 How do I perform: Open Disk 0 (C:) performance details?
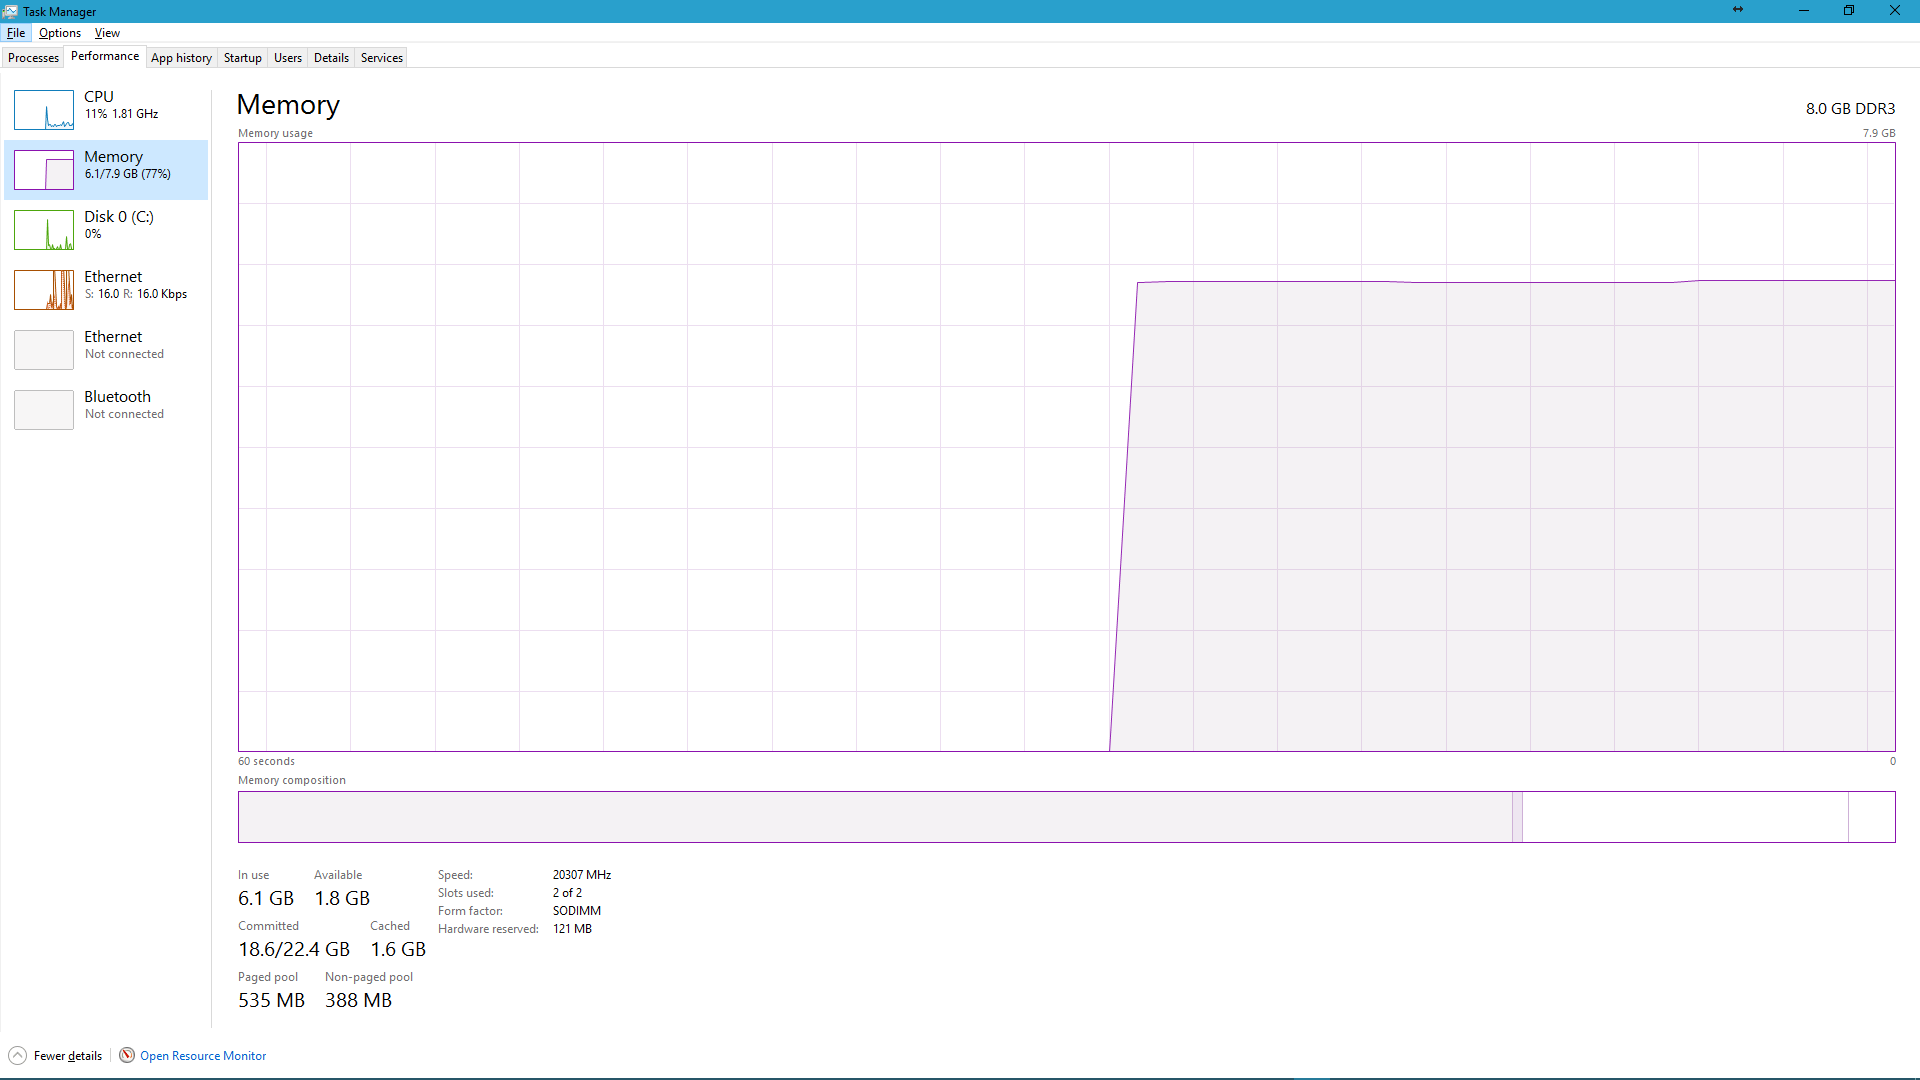tap(105, 230)
